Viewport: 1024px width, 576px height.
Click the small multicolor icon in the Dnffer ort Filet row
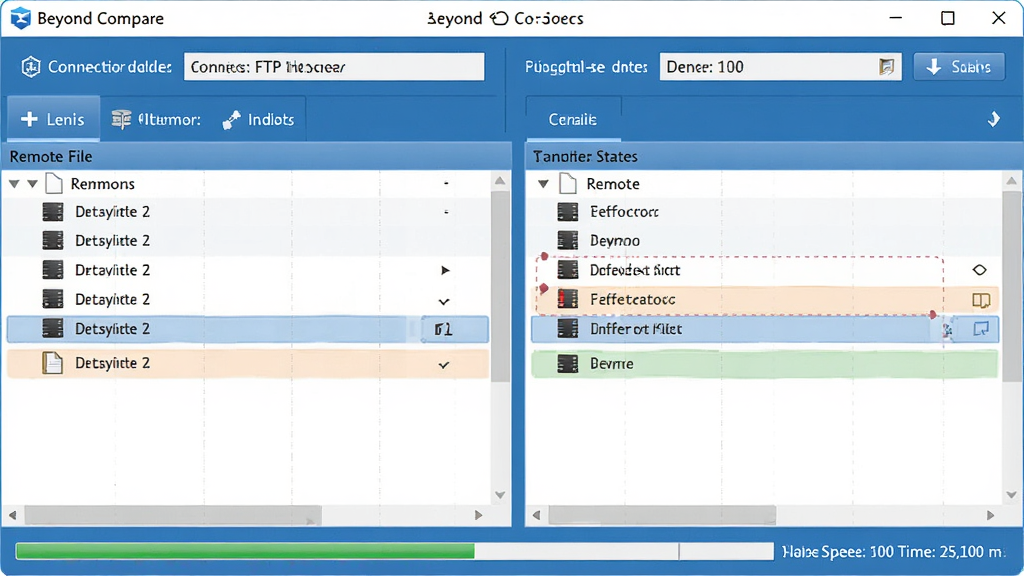pos(948,330)
